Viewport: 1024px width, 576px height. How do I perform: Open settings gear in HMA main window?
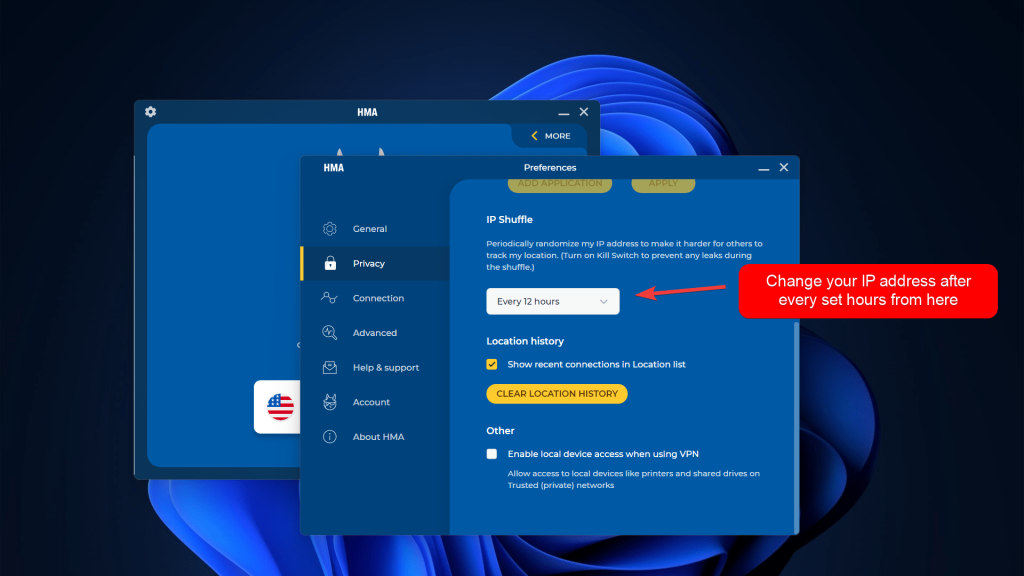[x=150, y=112]
